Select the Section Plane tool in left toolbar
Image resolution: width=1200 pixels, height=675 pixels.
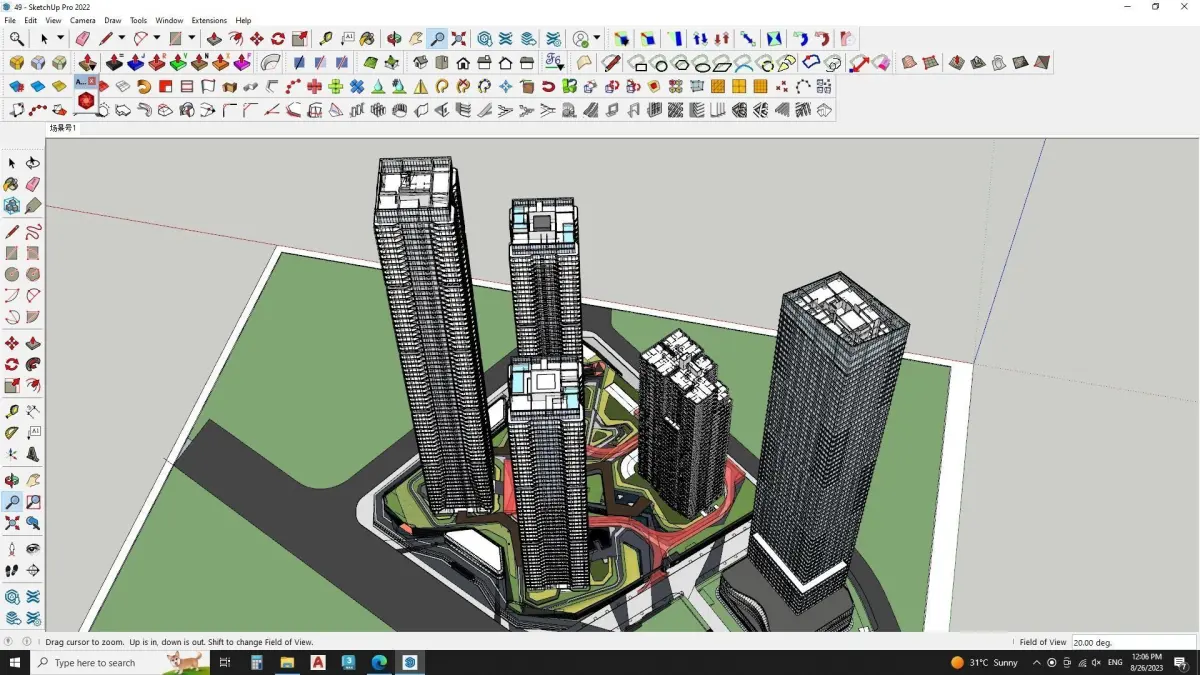tap(33, 570)
